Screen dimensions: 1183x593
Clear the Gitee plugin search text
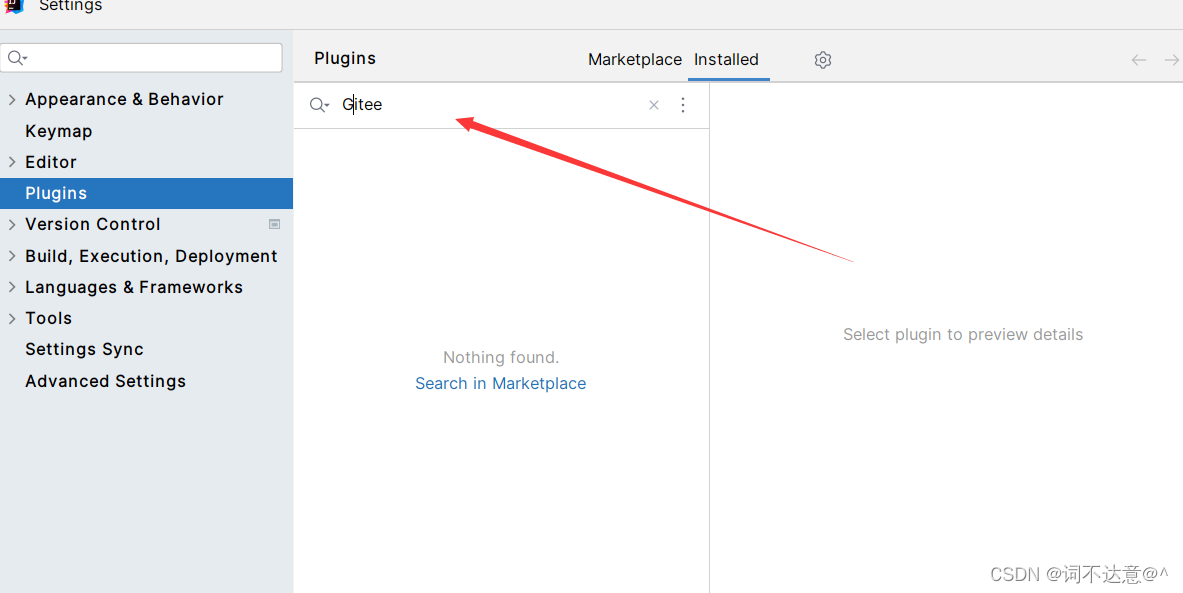[x=654, y=105]
